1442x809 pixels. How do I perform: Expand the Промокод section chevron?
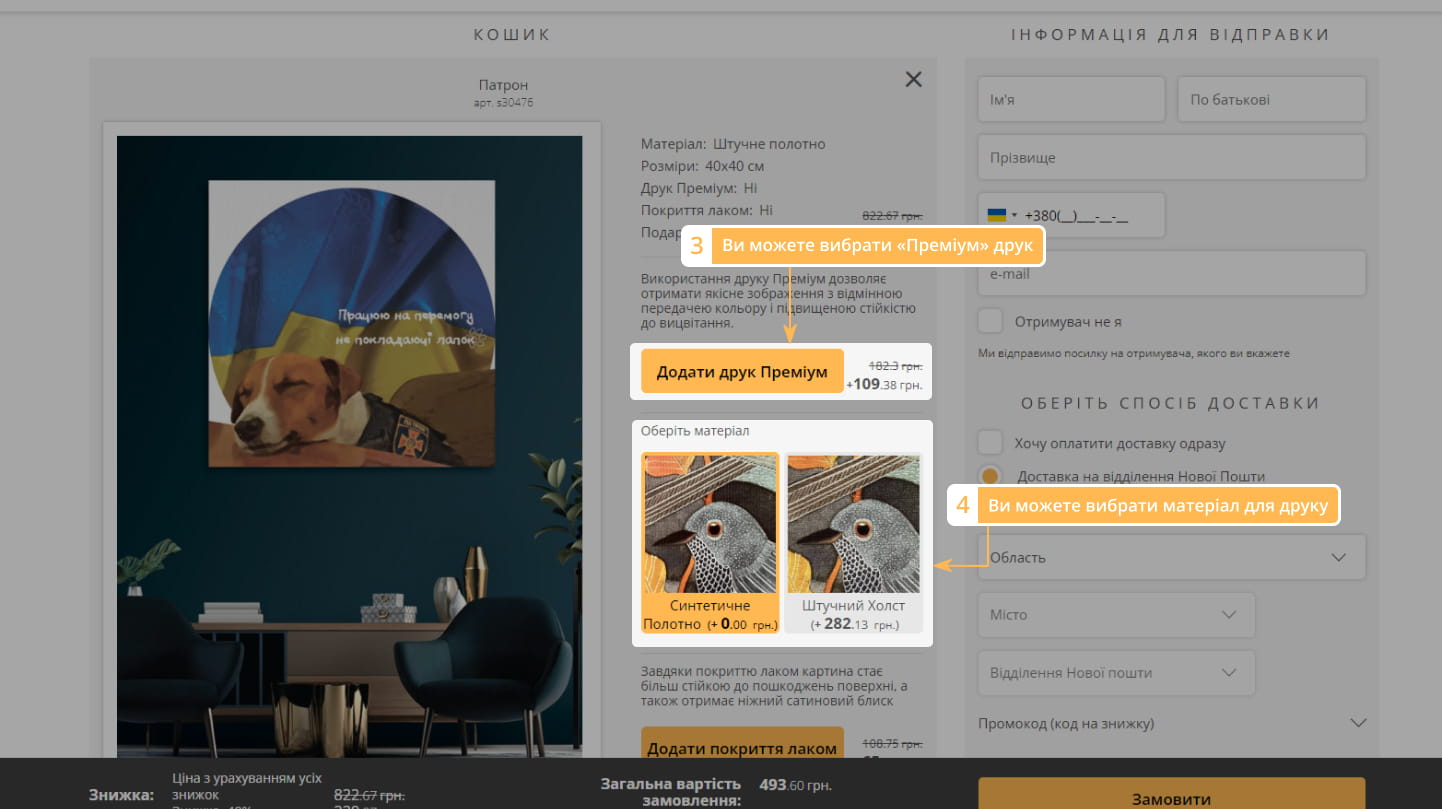click(x=1357, y=723)
